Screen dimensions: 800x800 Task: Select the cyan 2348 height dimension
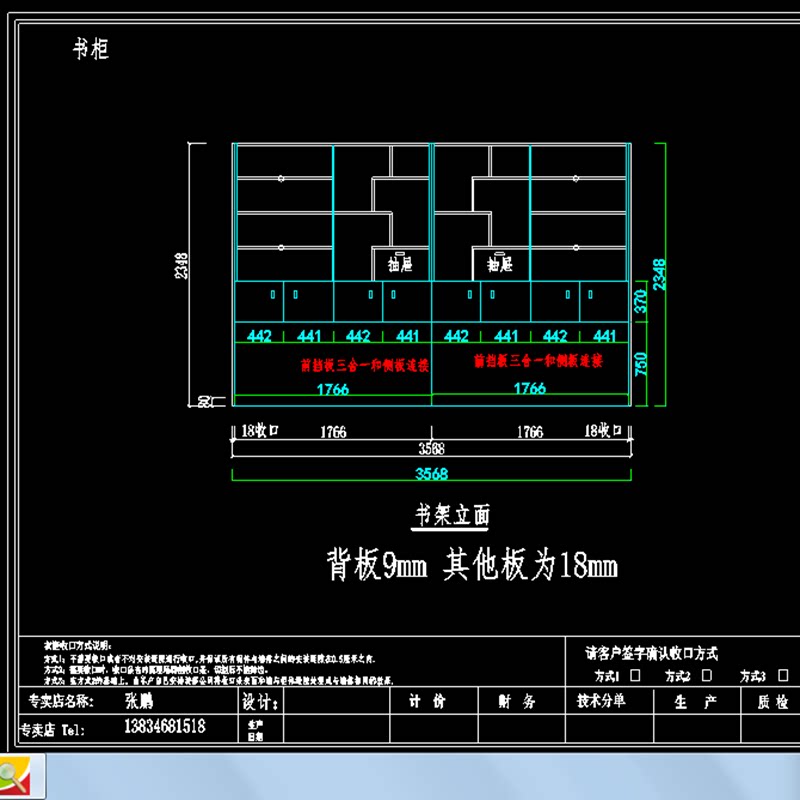point(659,274)
